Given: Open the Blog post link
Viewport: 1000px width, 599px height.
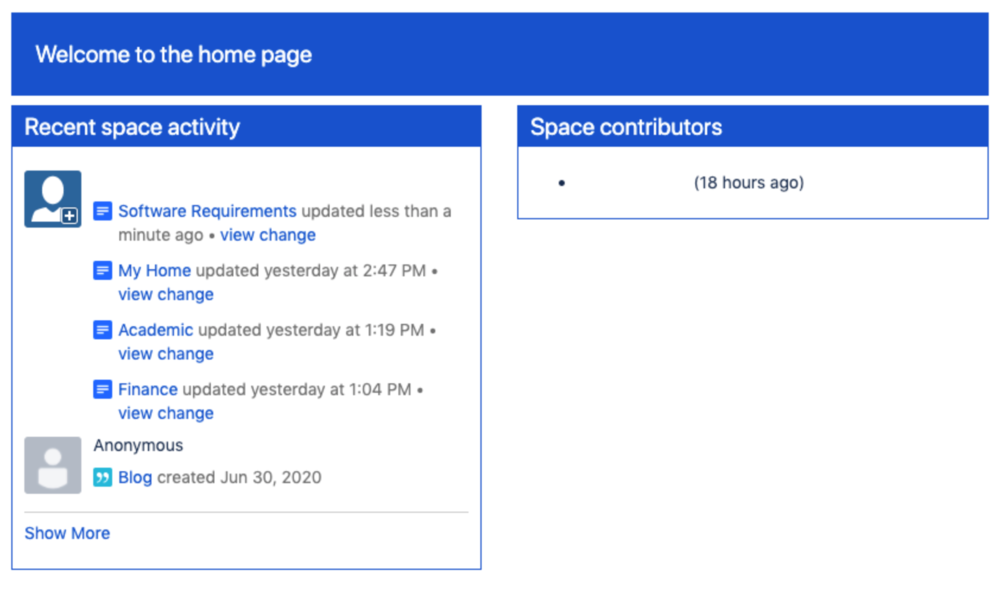Looking at the screenshot, I should click(135, 477).
